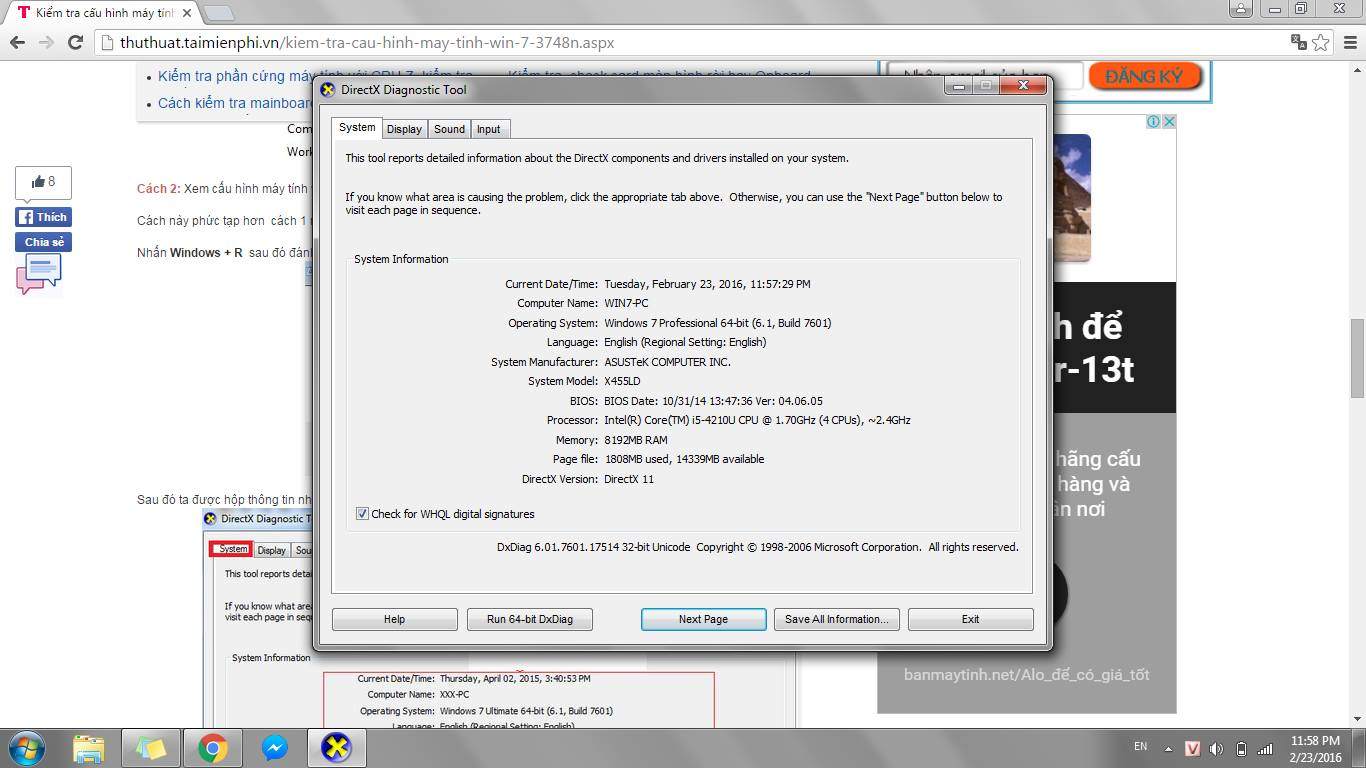Open Sticky Notes from the taskbar
The image size is (1366, 768).
[x=152, y=748]
